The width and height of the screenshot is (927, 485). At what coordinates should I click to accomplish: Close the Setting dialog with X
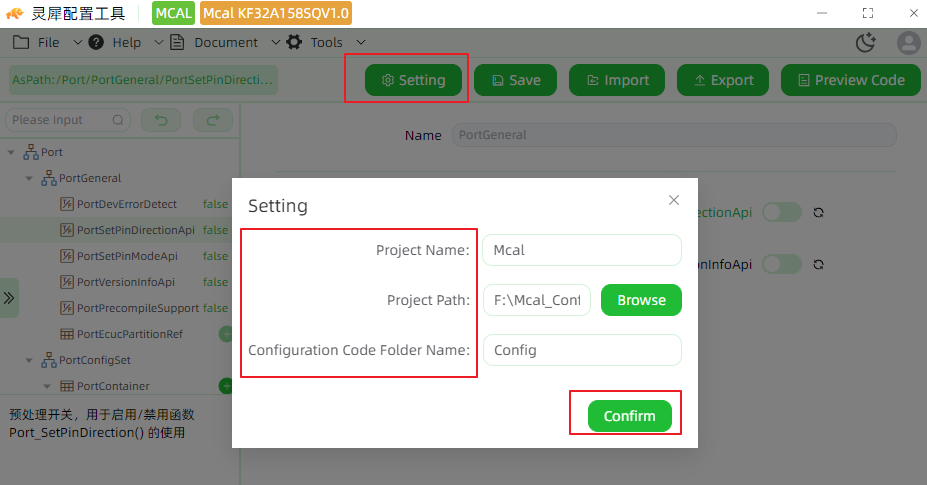coord(673,200)
